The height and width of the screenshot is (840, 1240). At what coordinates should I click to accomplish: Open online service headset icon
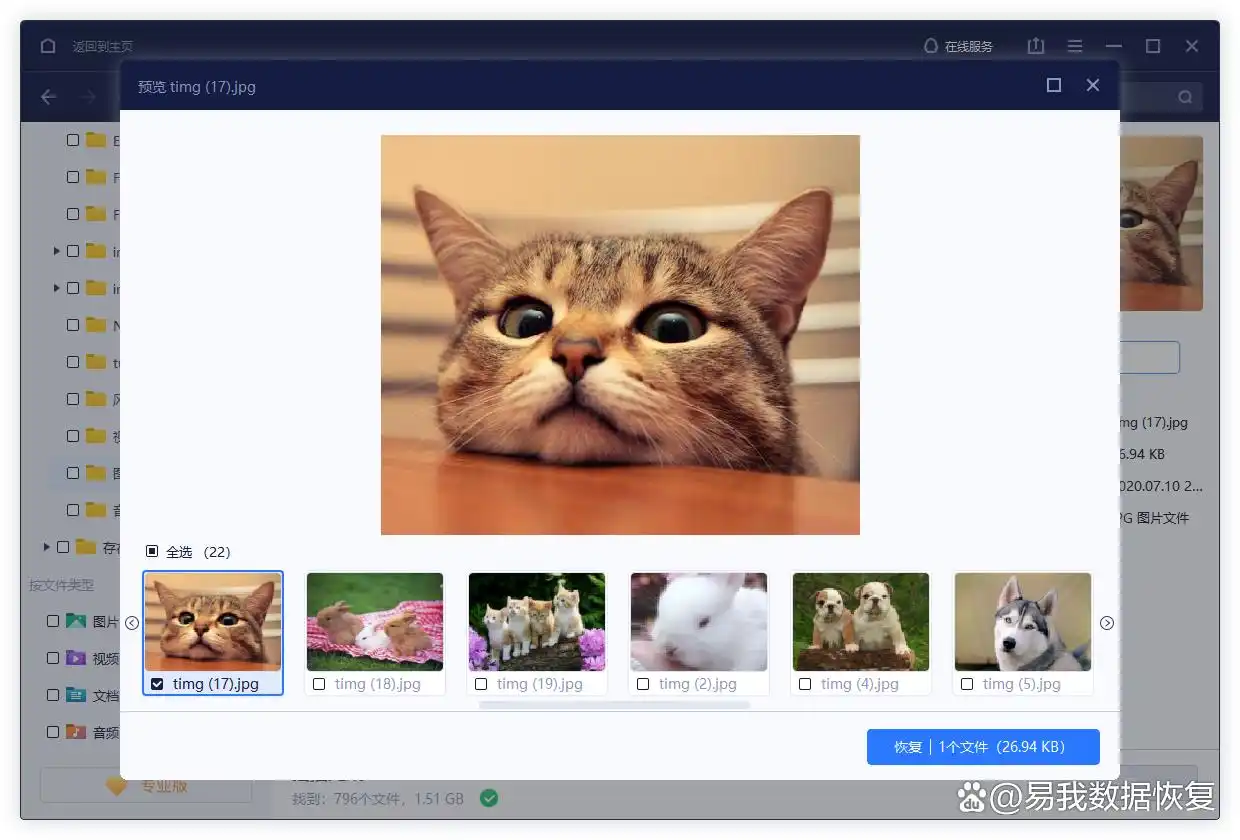pos(931,46)
